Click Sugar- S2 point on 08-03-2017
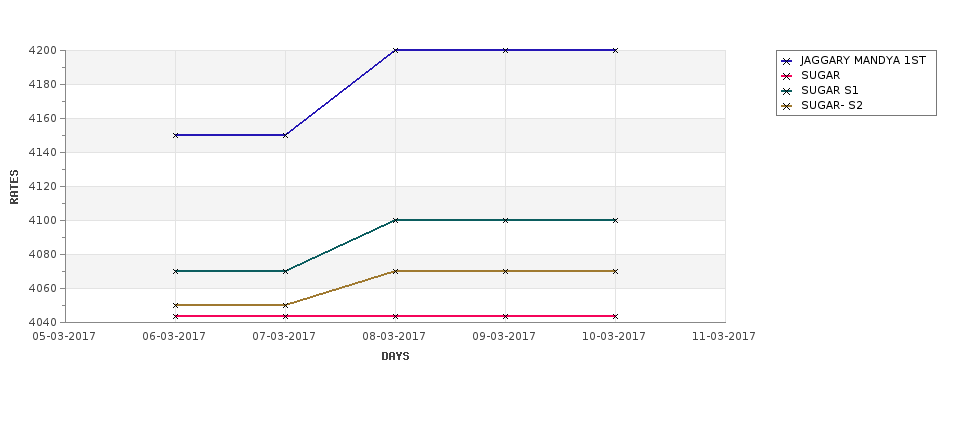Viewport: 975px width, 429px height. coord(395,271)
